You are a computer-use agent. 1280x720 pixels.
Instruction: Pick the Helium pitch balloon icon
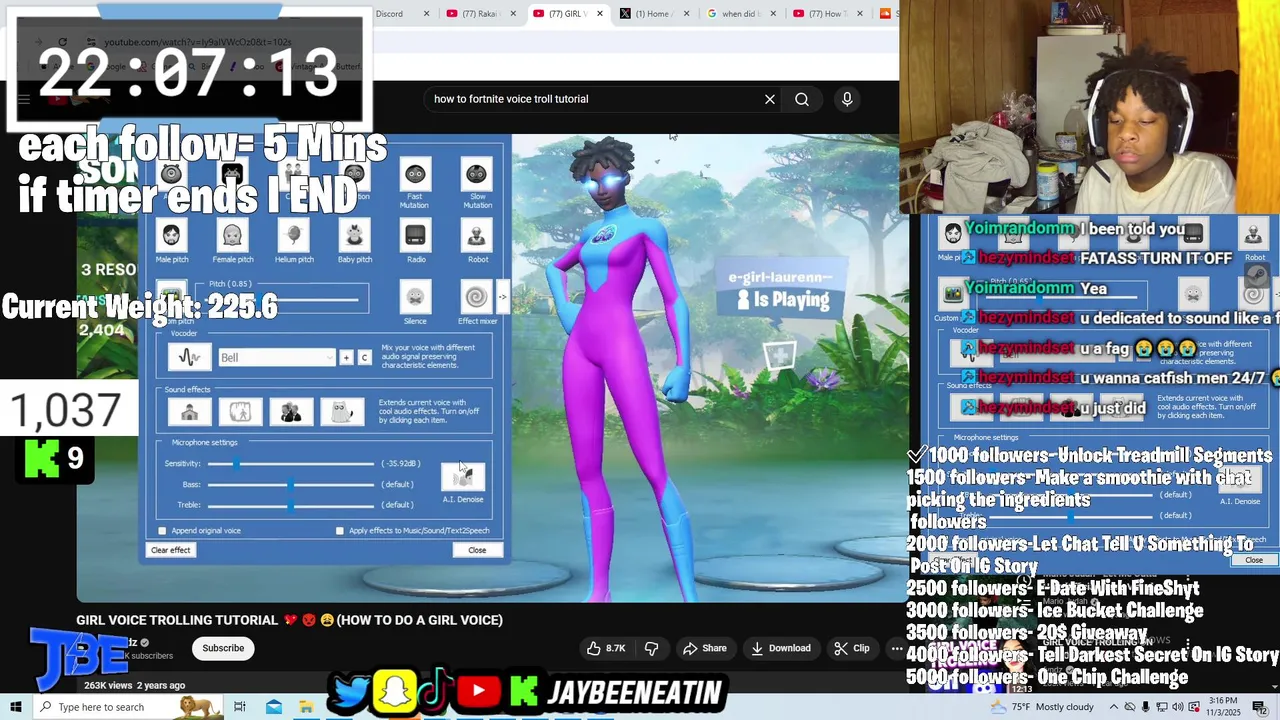click(293, 236)
